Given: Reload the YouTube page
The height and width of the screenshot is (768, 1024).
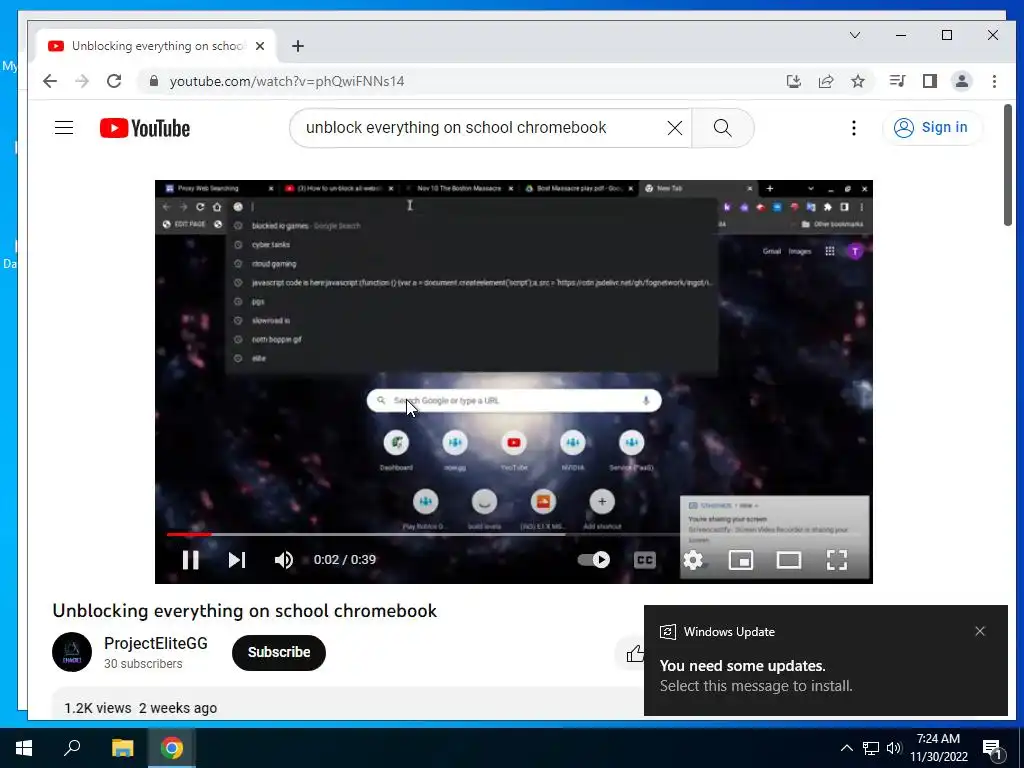Looking at the screenshot, I should 114,81.
